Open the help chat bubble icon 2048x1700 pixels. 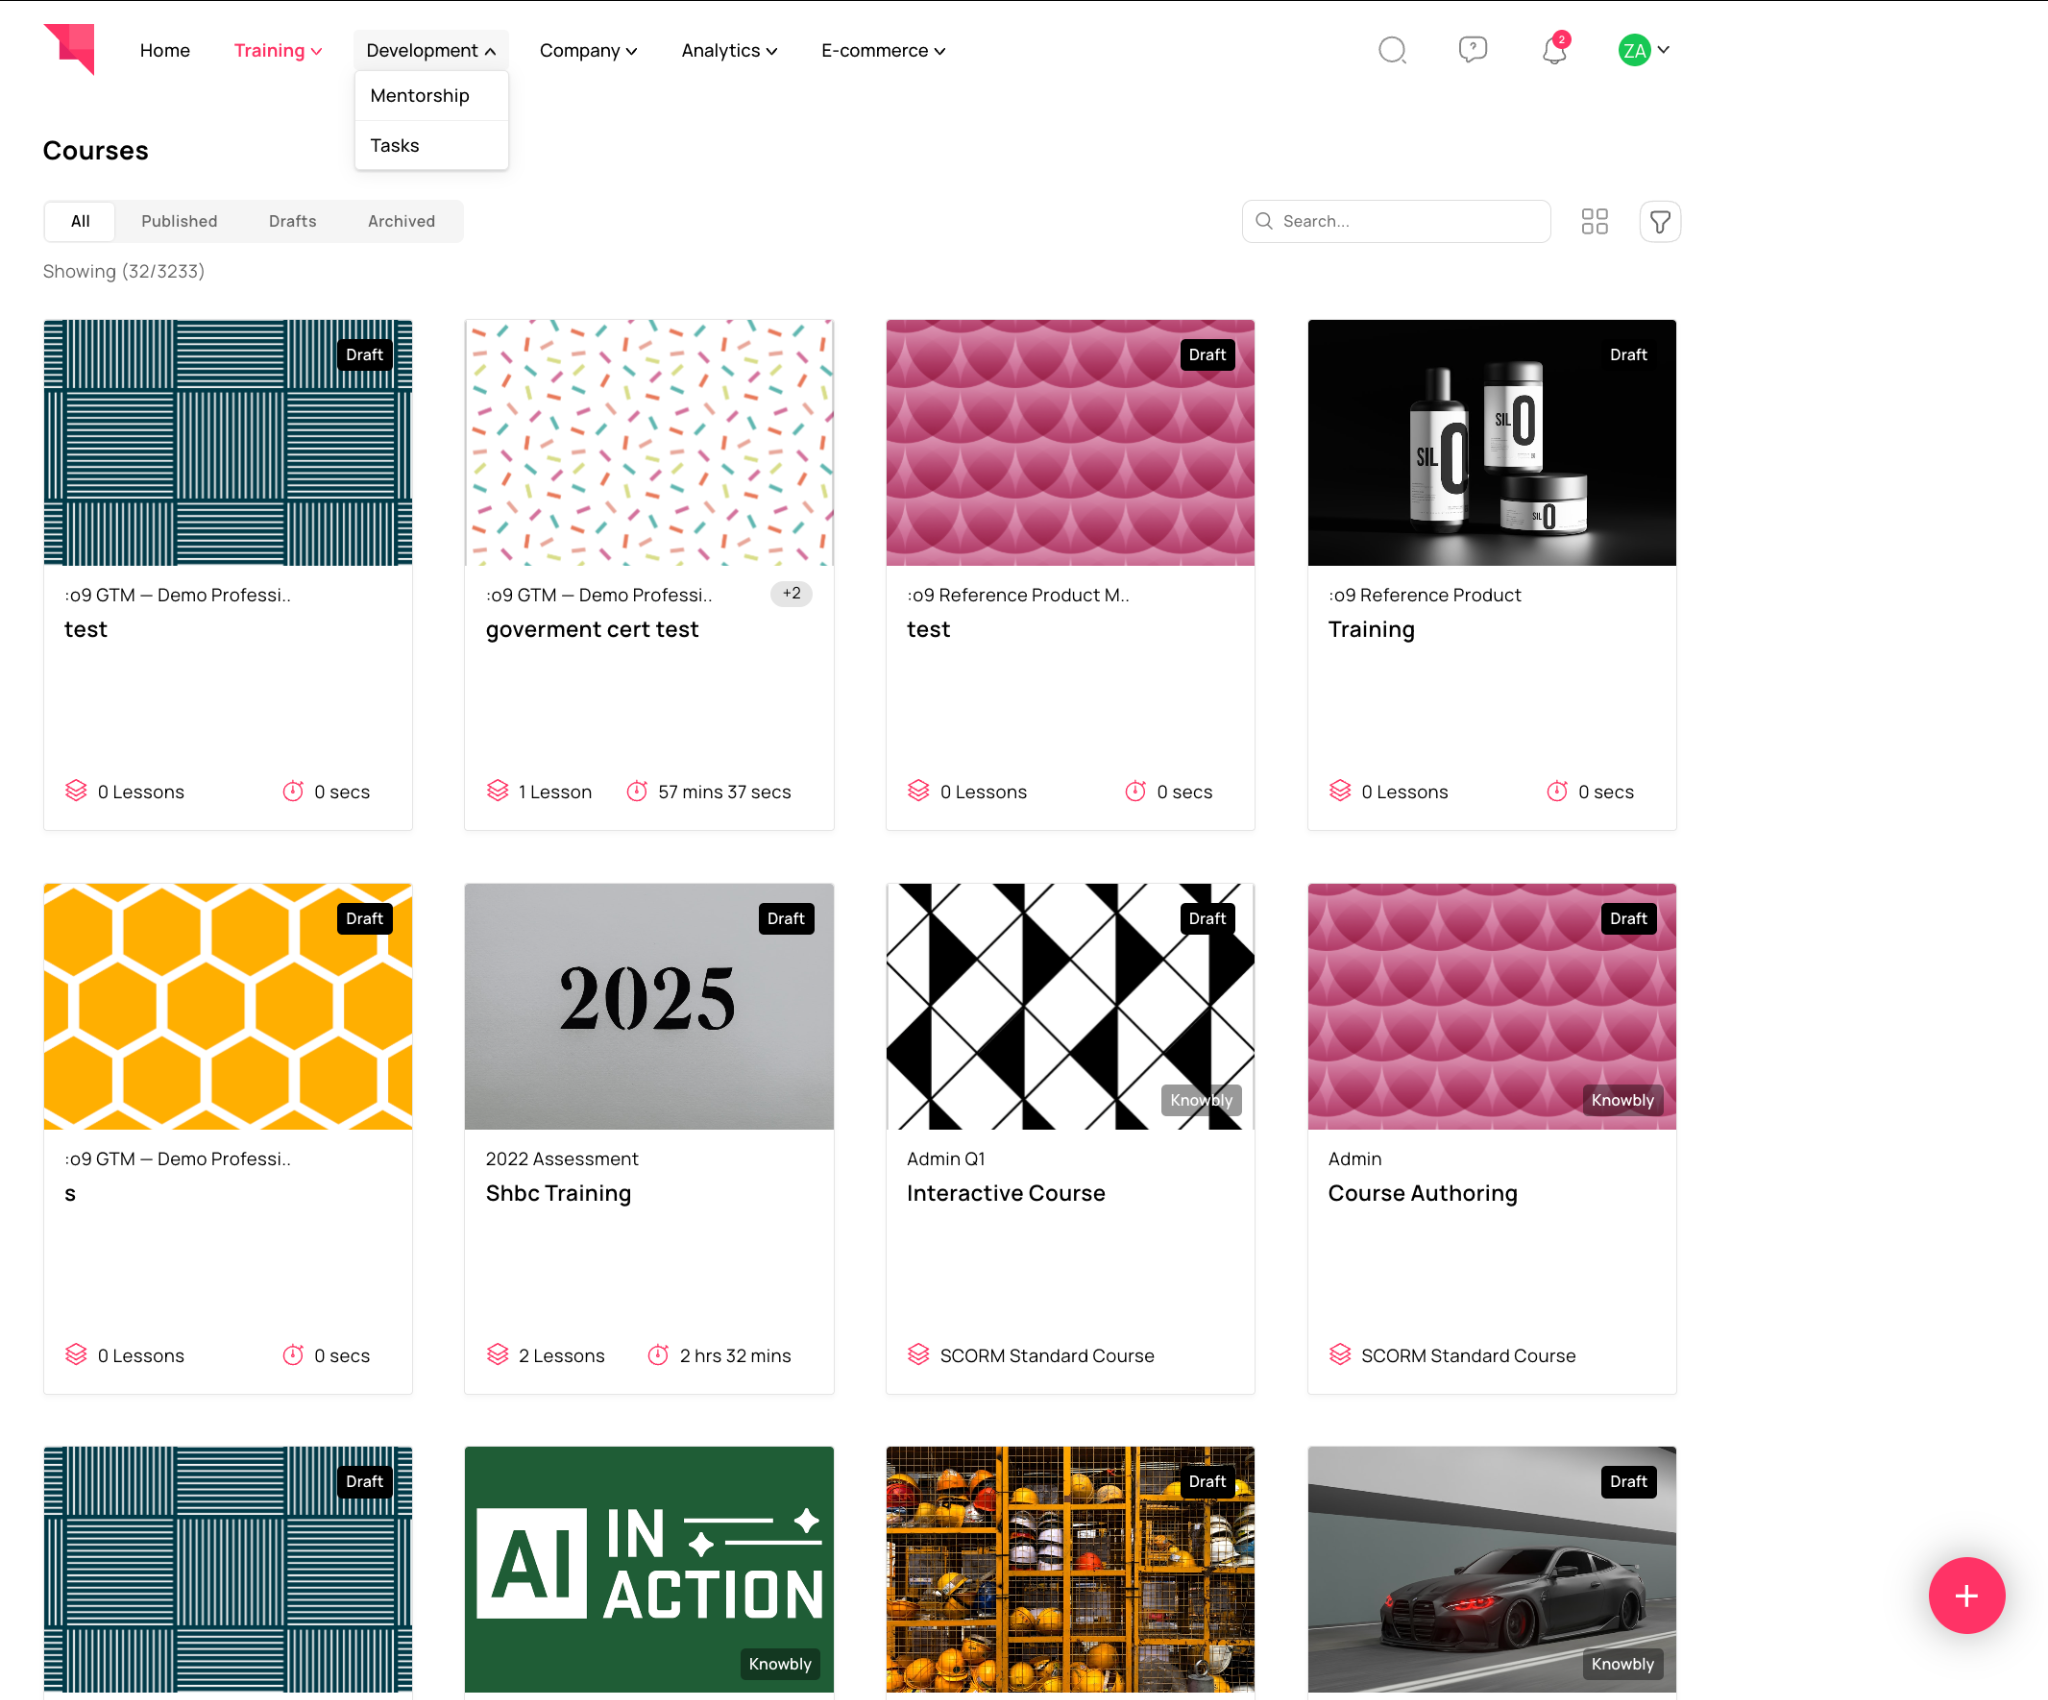click(x=1472, y=50)
